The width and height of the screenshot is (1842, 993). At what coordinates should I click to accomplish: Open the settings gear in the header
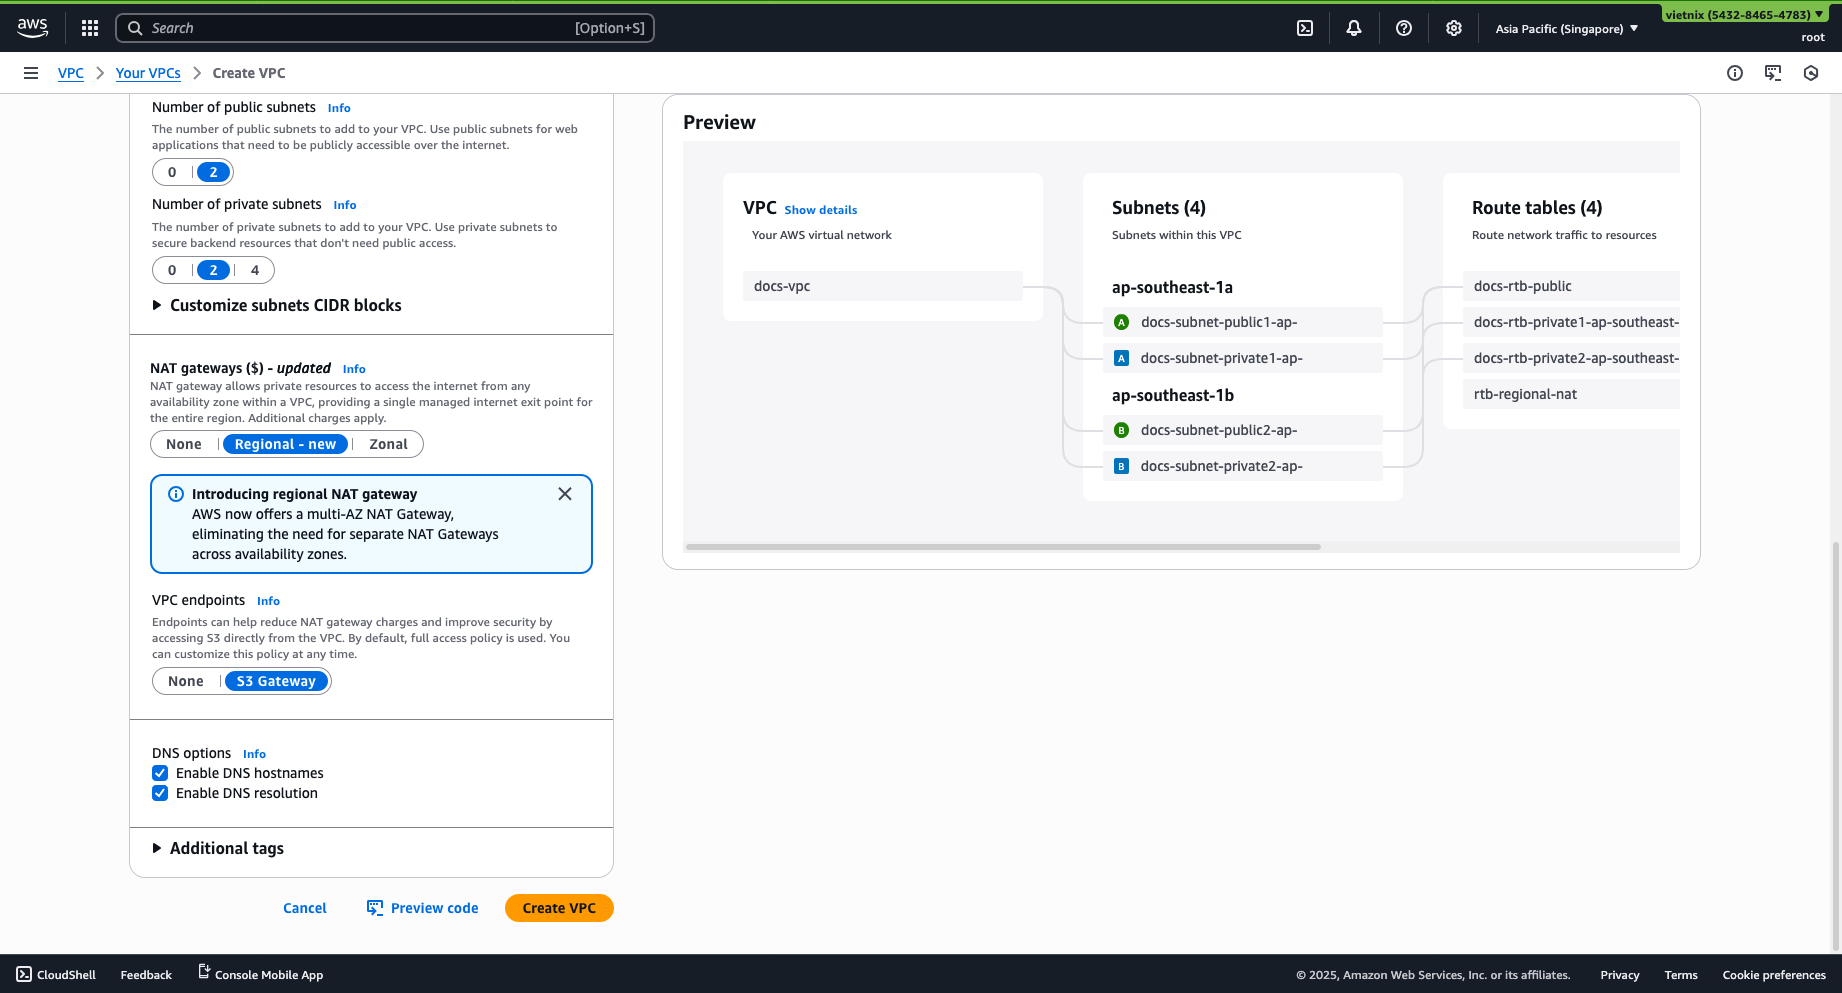[x=1454, y=28]
